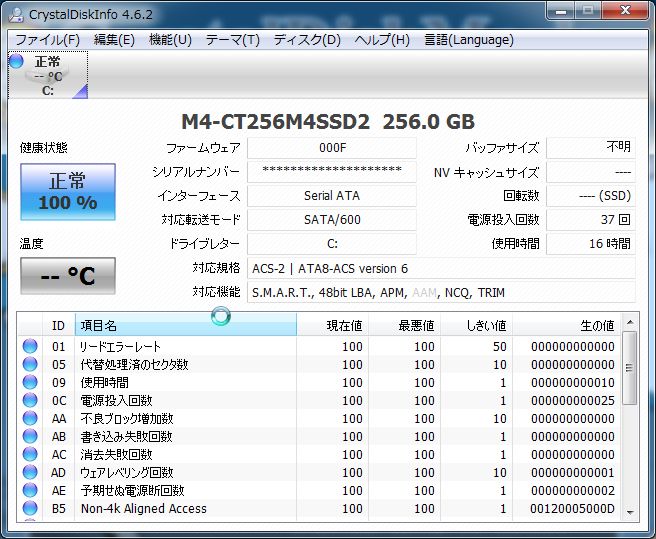Open the 言語(Language) menu

point(469,40)
